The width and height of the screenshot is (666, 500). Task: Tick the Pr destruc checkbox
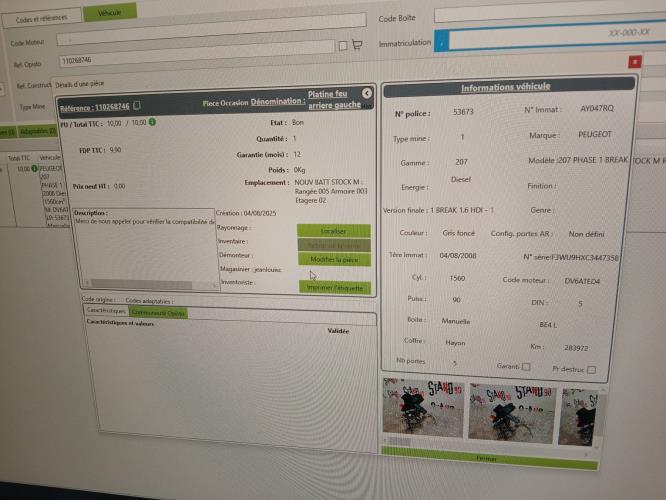[592, 369]
